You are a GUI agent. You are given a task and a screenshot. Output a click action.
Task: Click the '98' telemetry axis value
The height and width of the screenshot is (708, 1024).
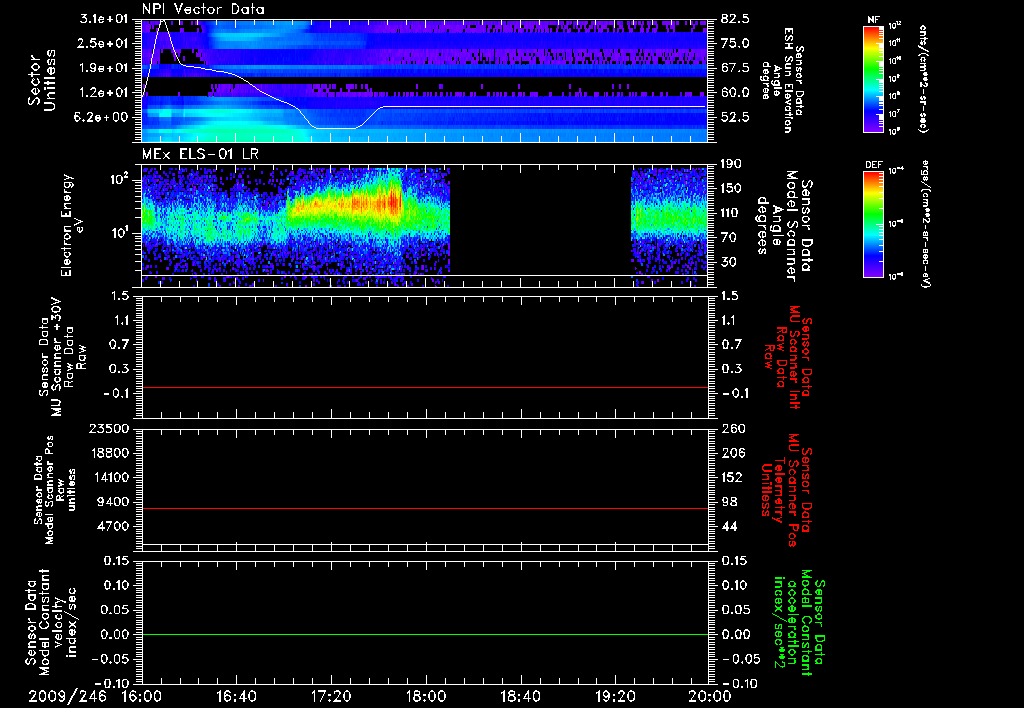click(x=728, y=502)
